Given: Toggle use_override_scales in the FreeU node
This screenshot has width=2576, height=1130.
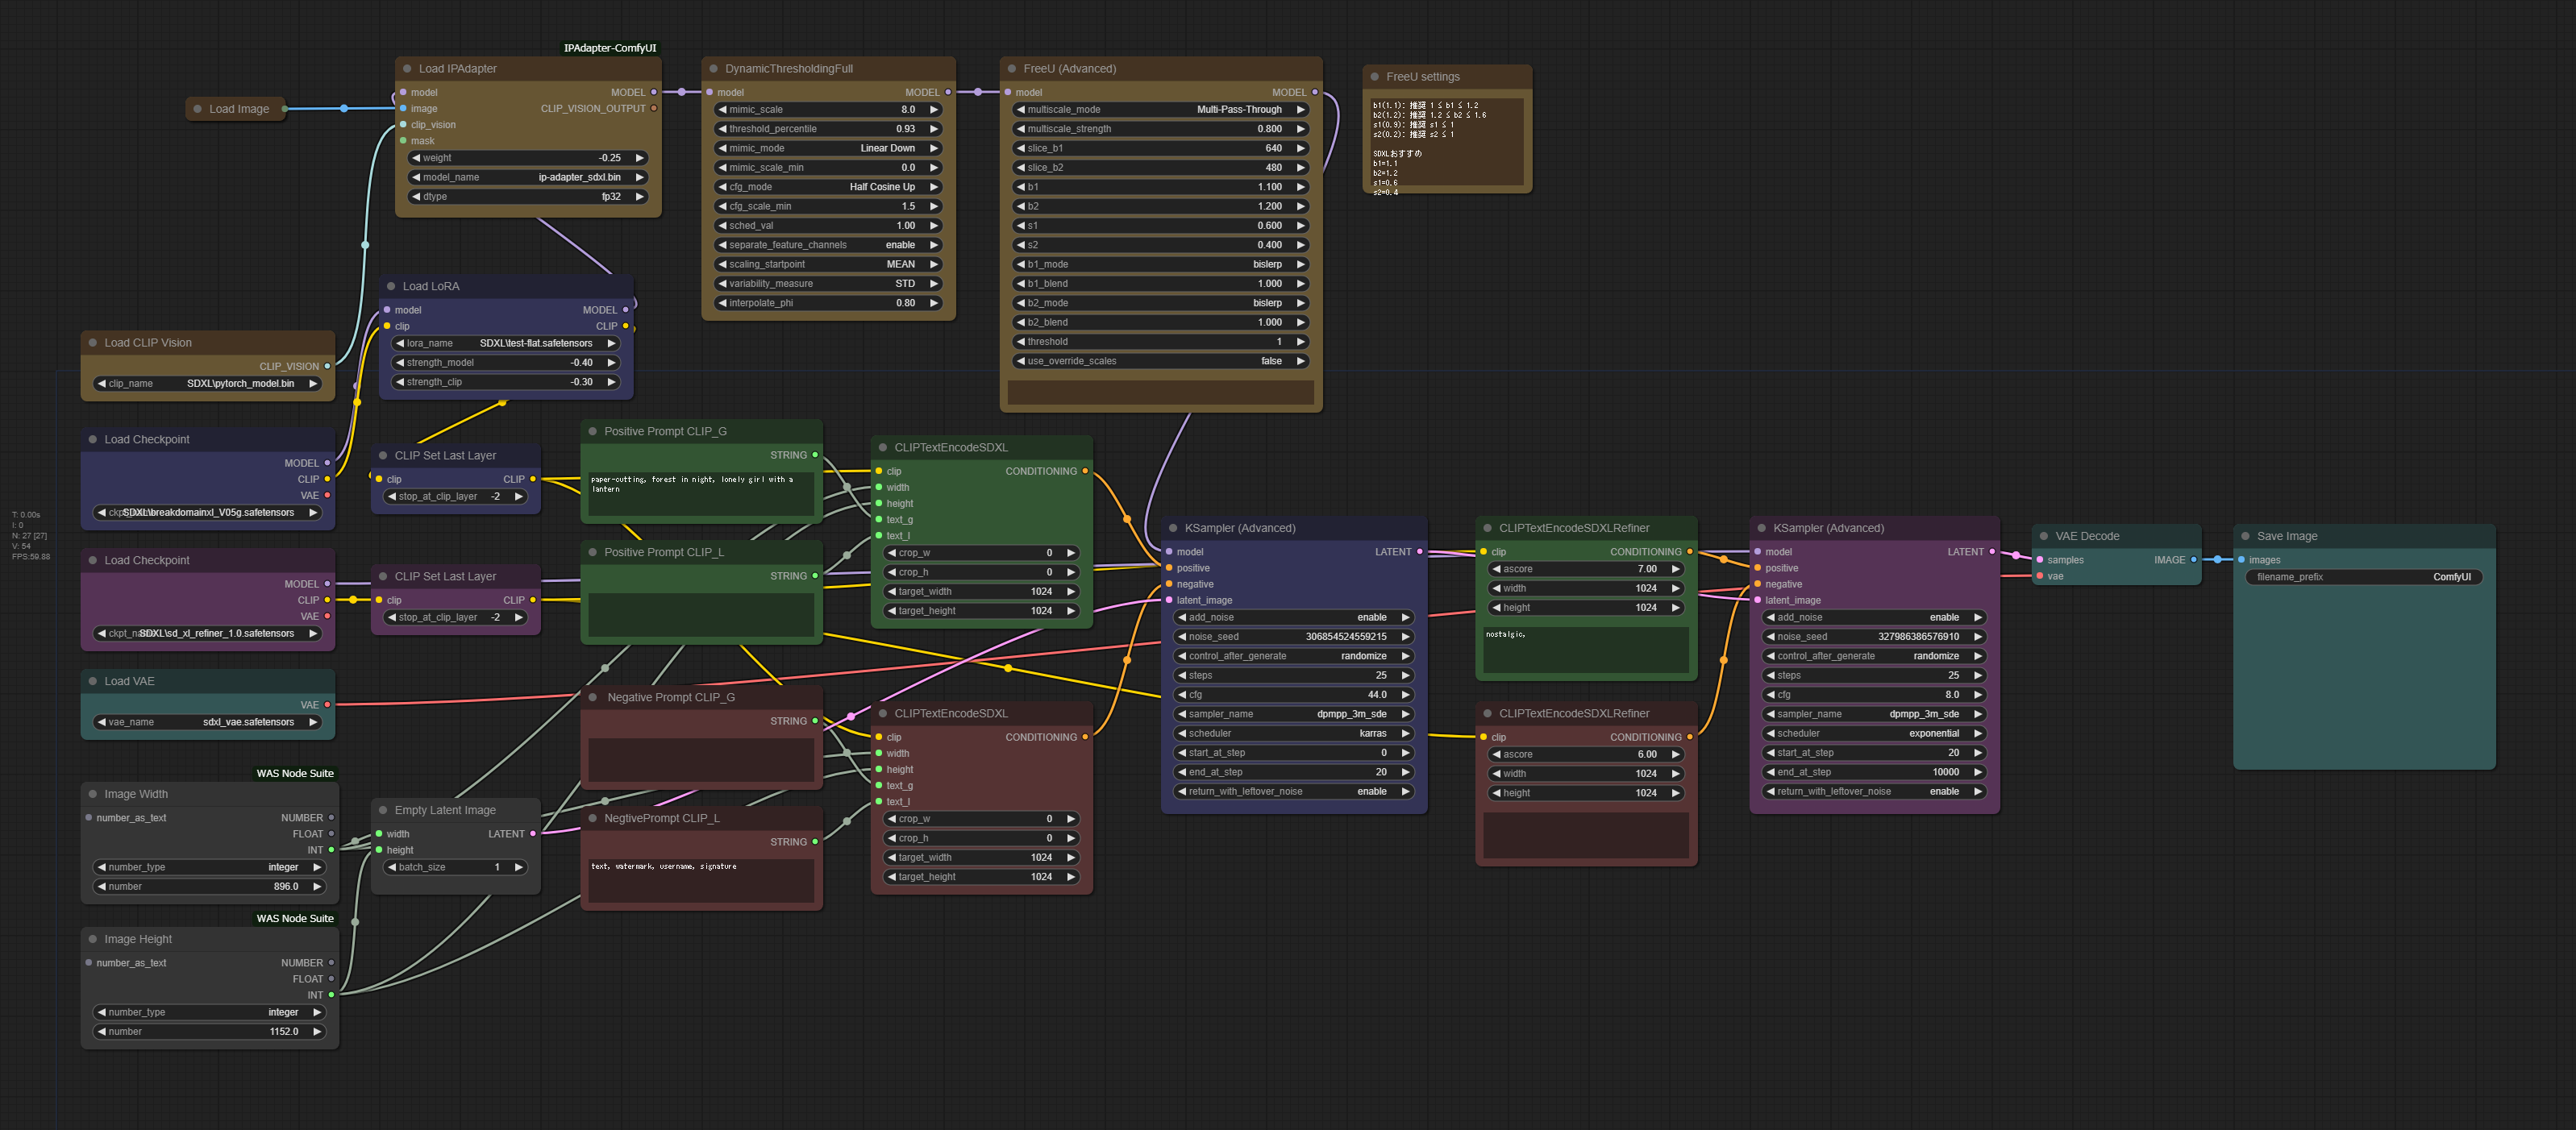Looking at the screenshot, I should pyautogui.click(x=1160, y=361).
